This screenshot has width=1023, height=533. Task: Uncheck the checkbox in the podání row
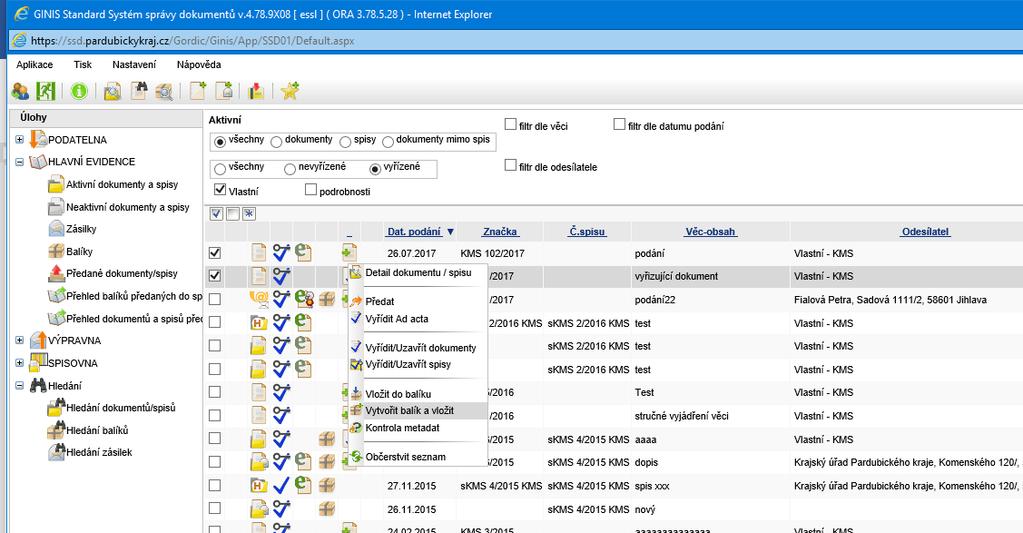tap(215, 252)
